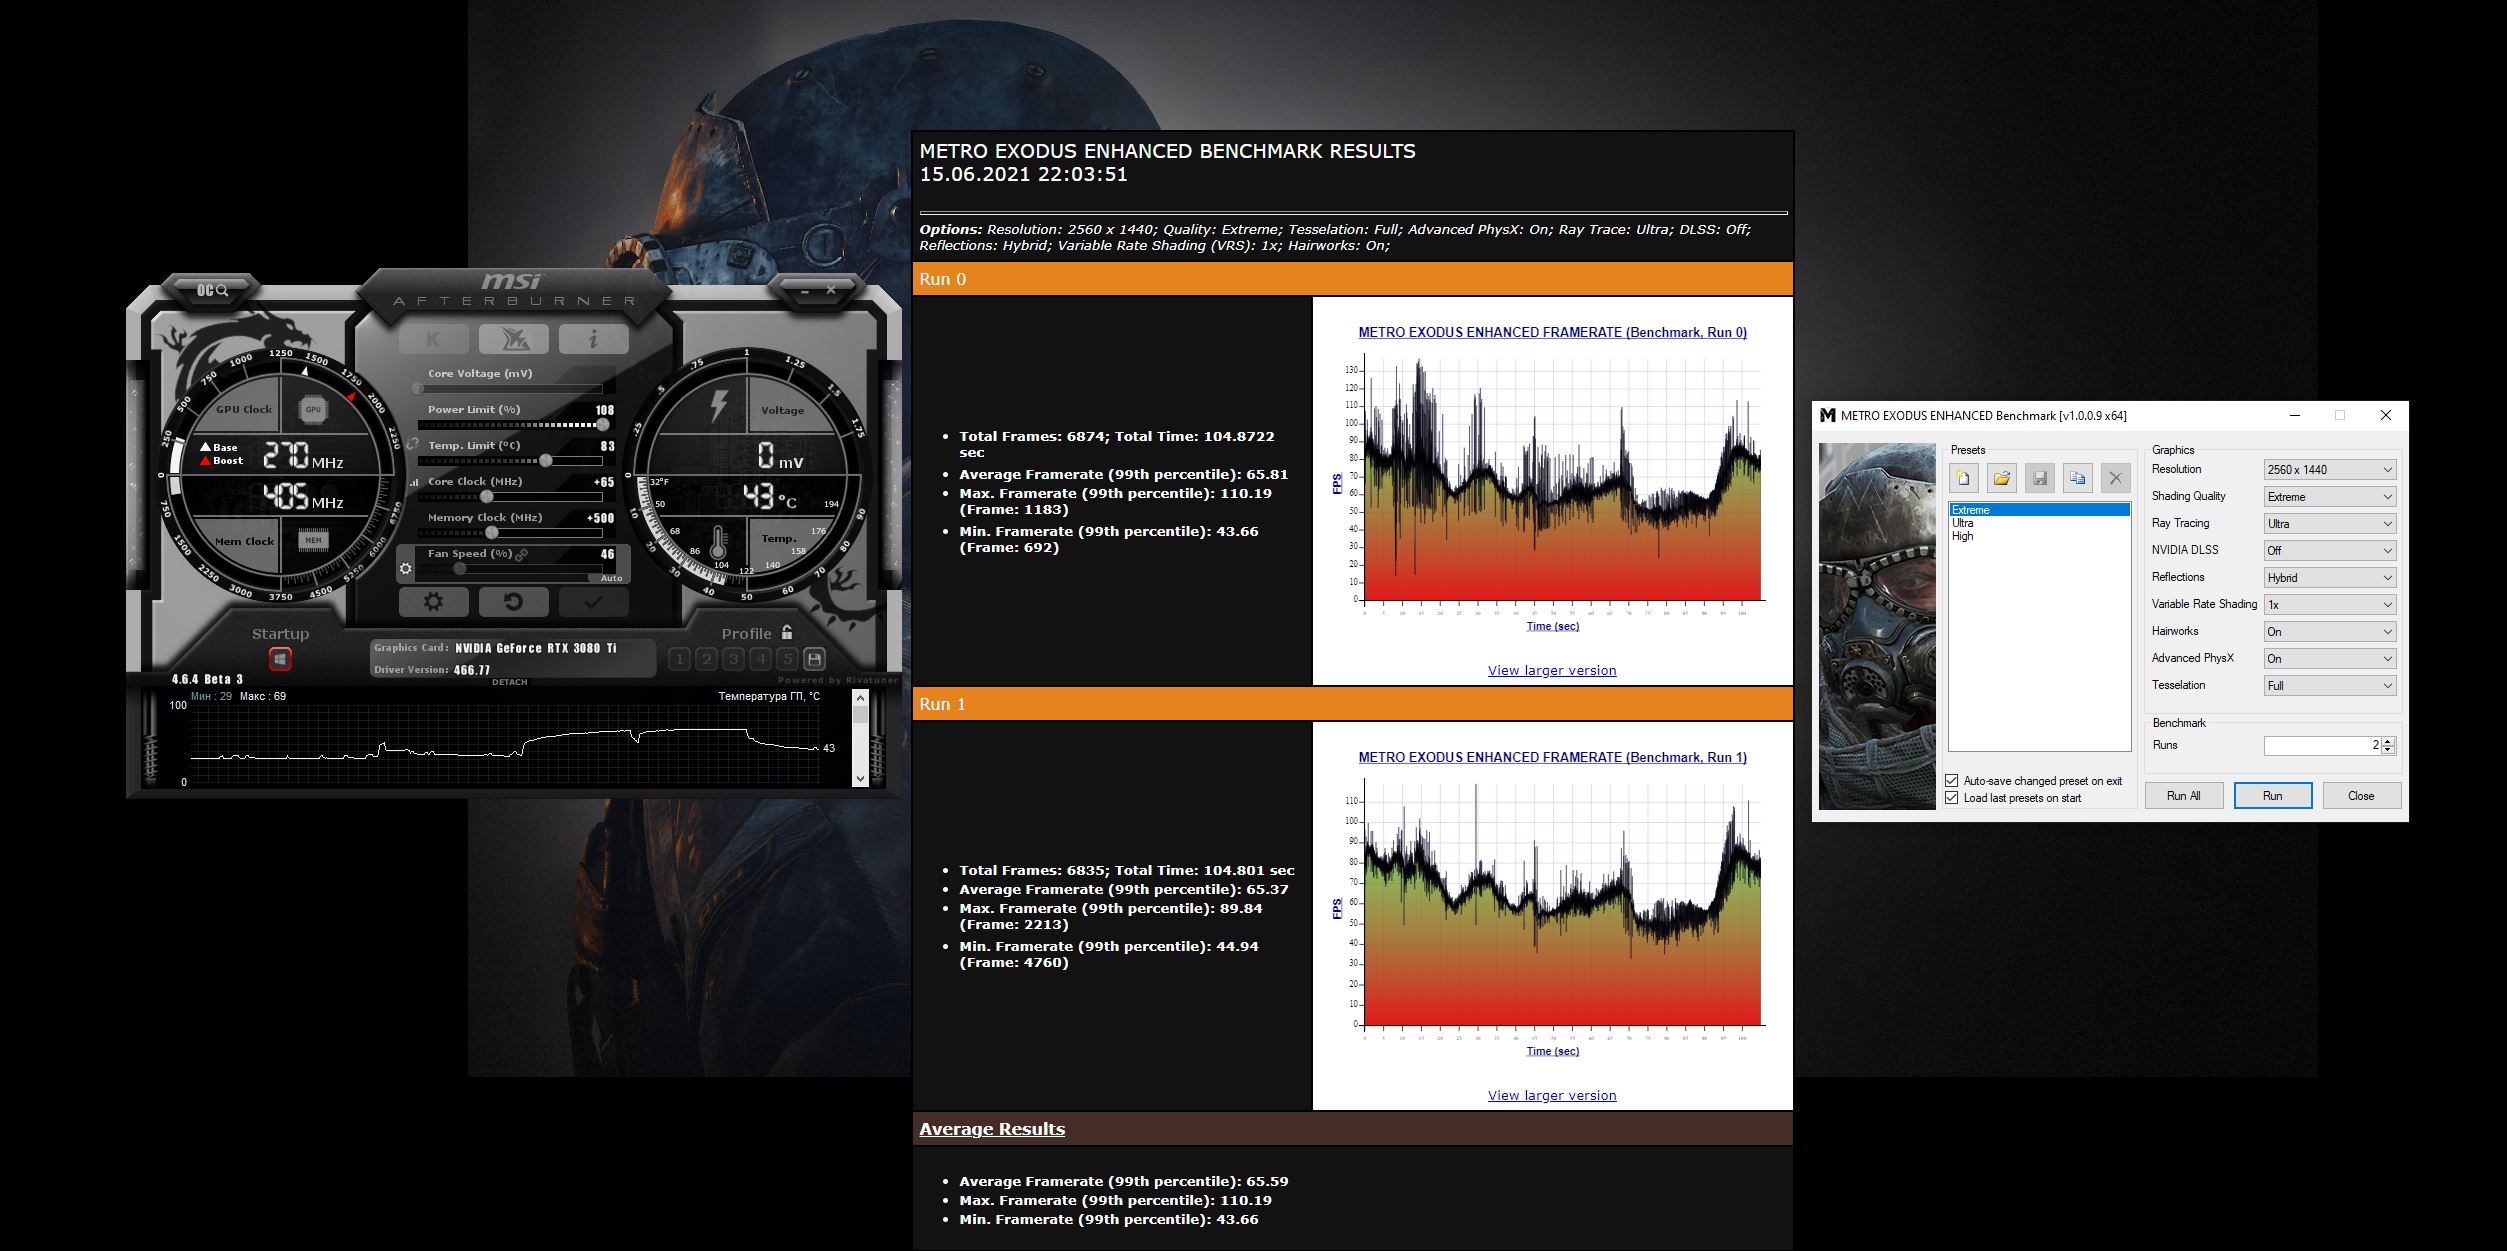Launch MSI Kombustor with the K button
Viewport: 2507px width, 1251px height.
[433, 339]
